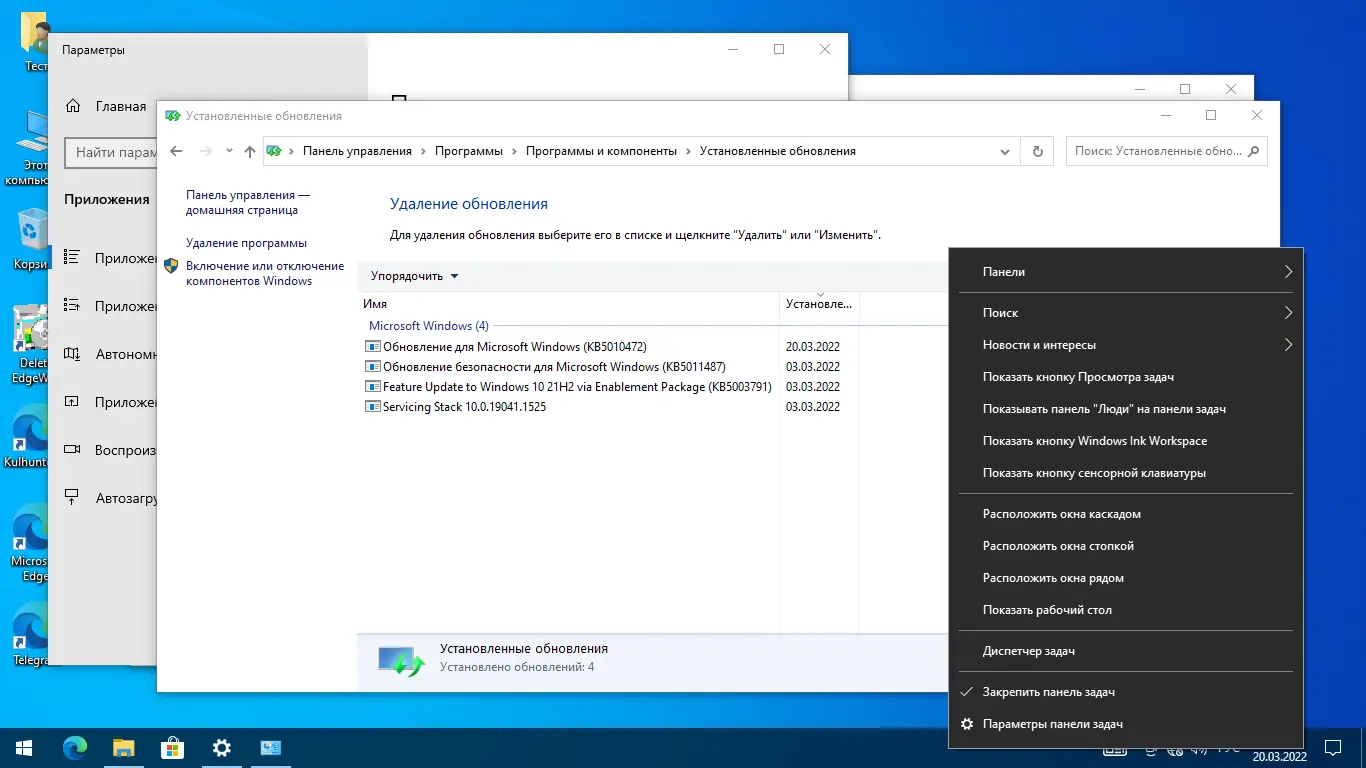This screenshot has height=768, width=1366.
Task: Click the back arrow in Установленные обновления window
Action: point(177,150)
